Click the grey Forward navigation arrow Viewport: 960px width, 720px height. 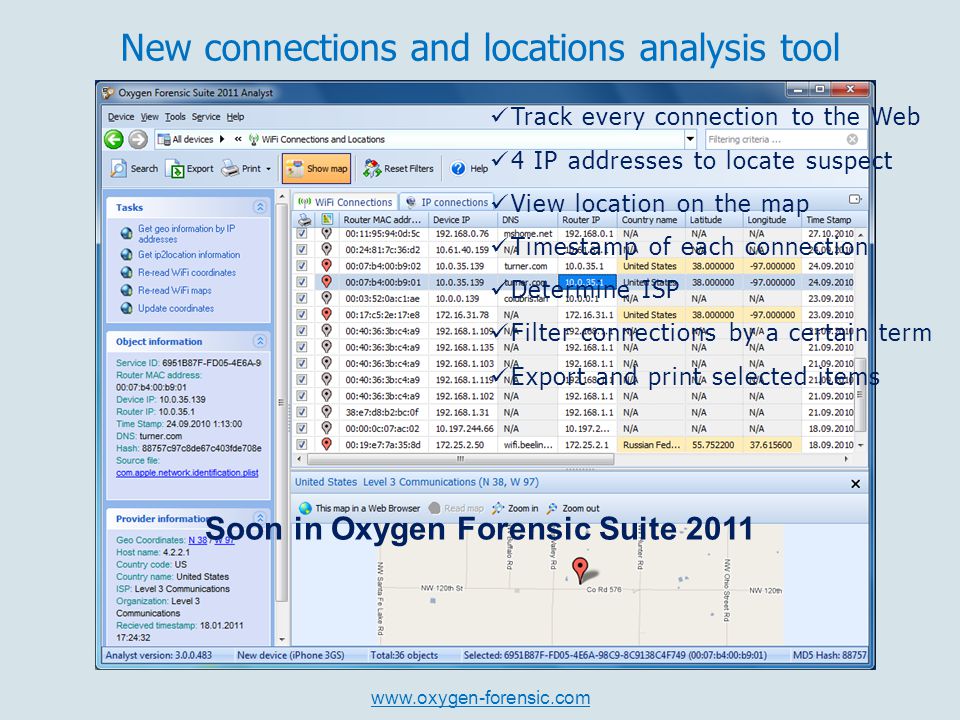[x=138, y=140]
